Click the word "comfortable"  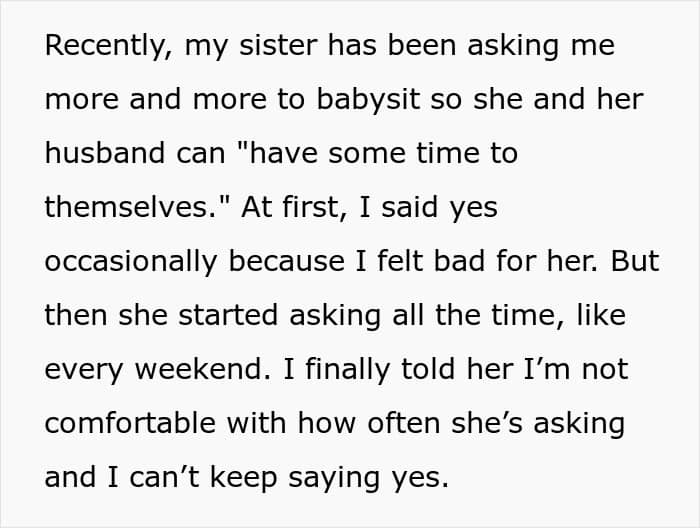[x=130, y=423]
